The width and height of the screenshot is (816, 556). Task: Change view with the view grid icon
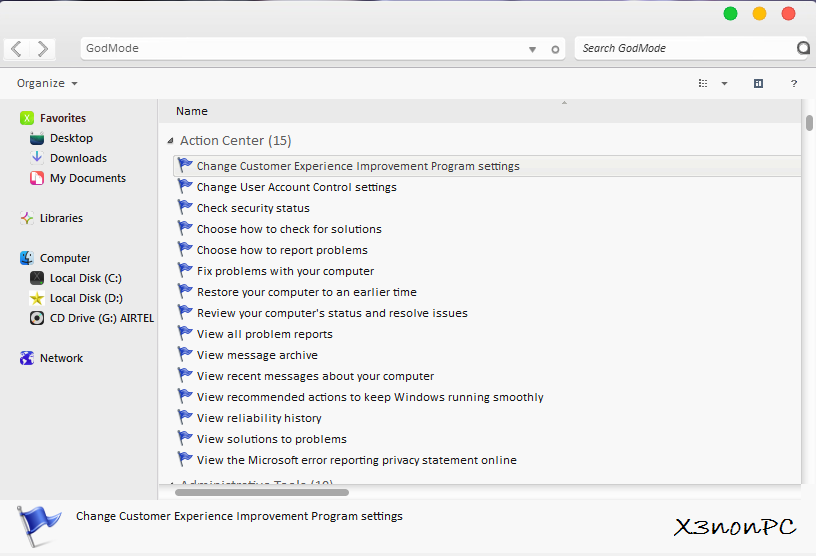click(703, 83)
